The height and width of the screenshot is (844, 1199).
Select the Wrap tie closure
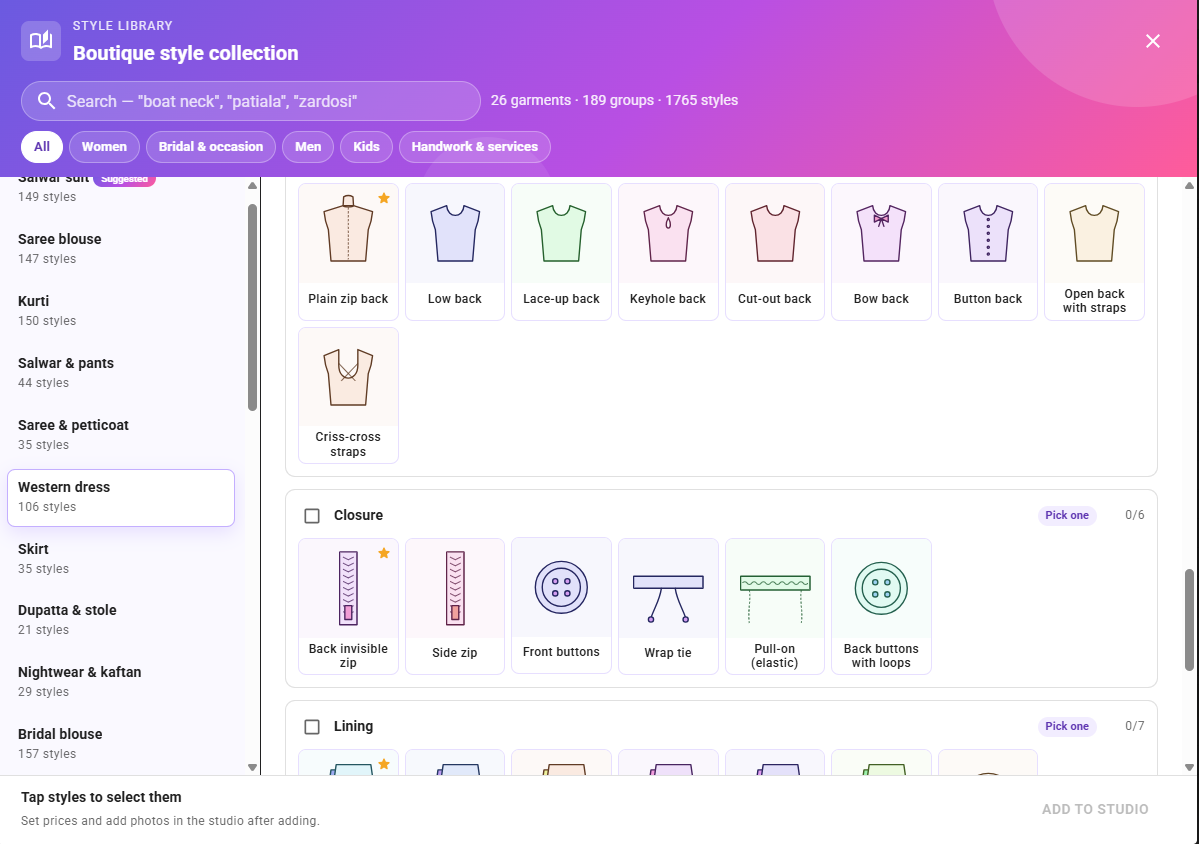click(668, 606)
